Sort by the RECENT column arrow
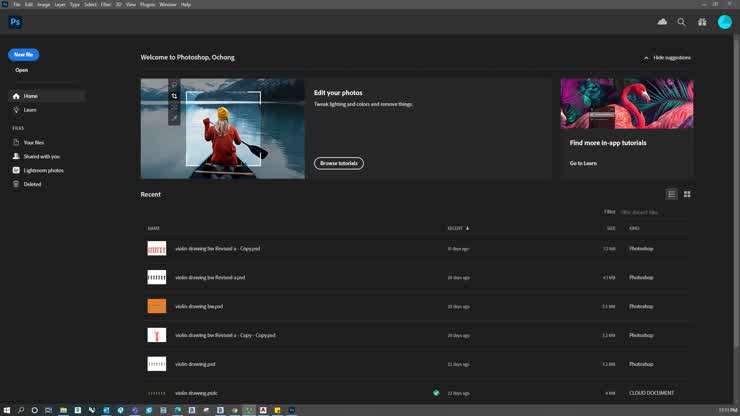740x416 pixels. (467, 228)
